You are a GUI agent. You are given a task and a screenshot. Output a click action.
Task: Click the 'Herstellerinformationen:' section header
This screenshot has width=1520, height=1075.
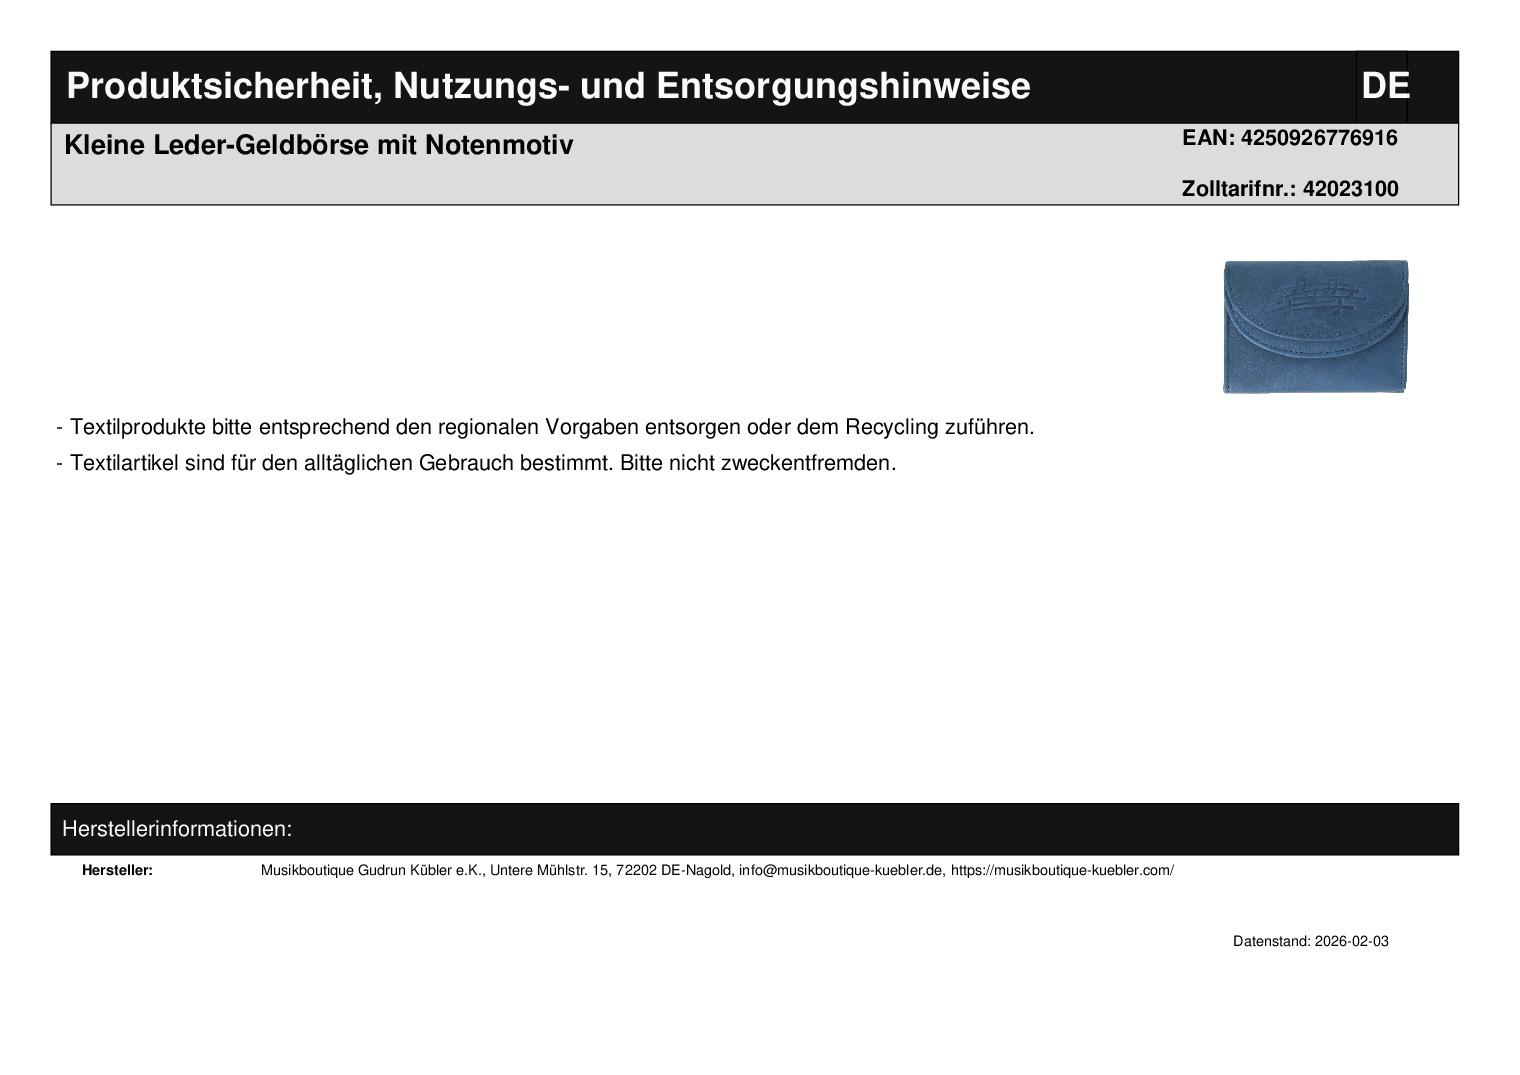(177, 829)
